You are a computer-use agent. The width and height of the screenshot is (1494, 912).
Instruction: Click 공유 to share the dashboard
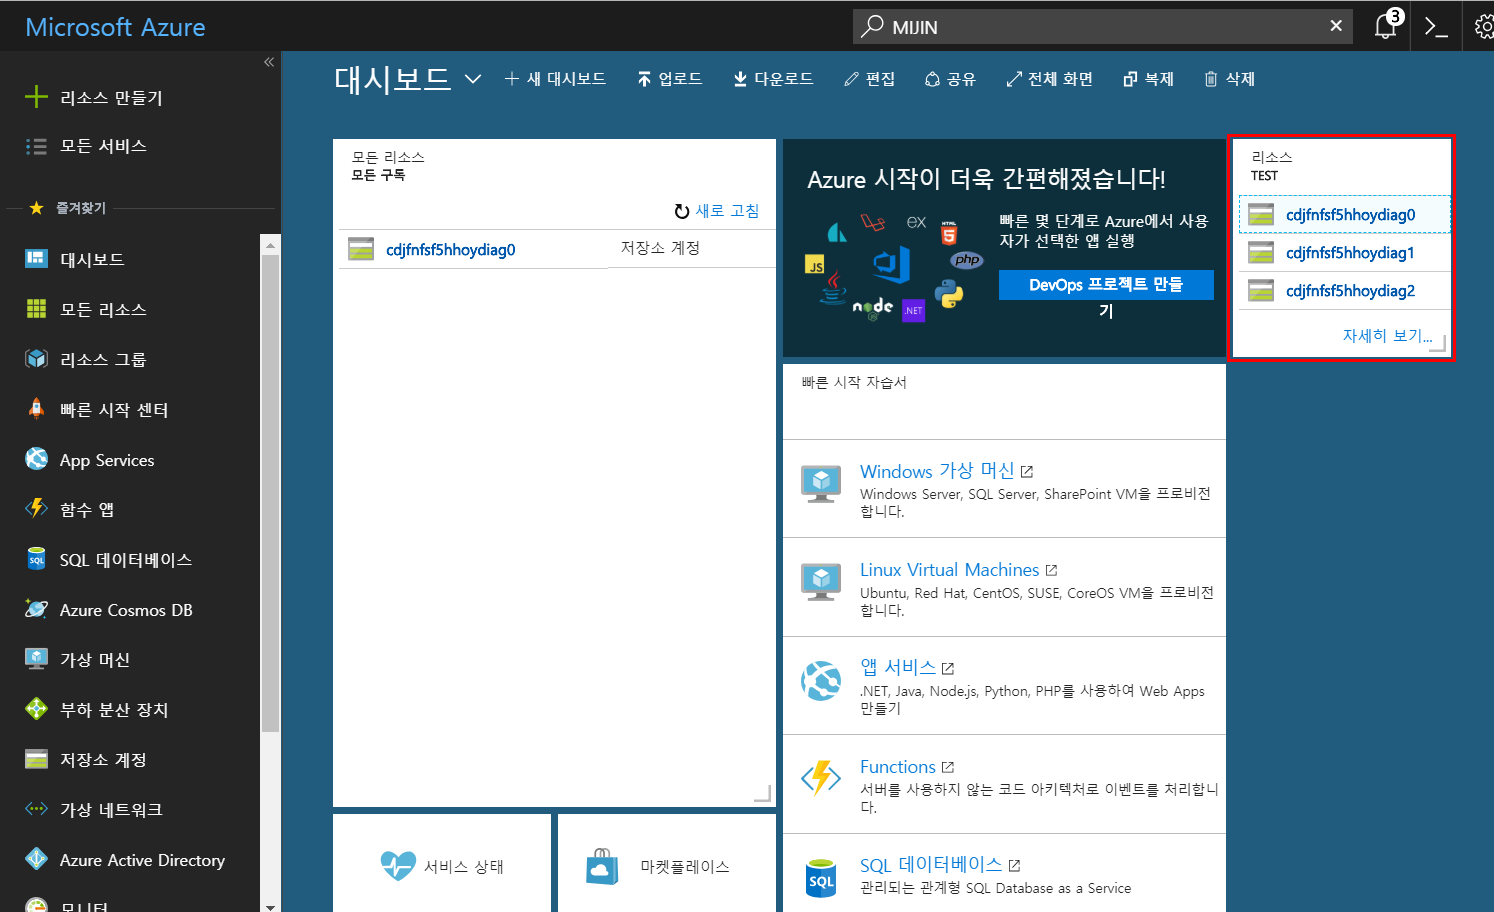(x=950, y=79)
